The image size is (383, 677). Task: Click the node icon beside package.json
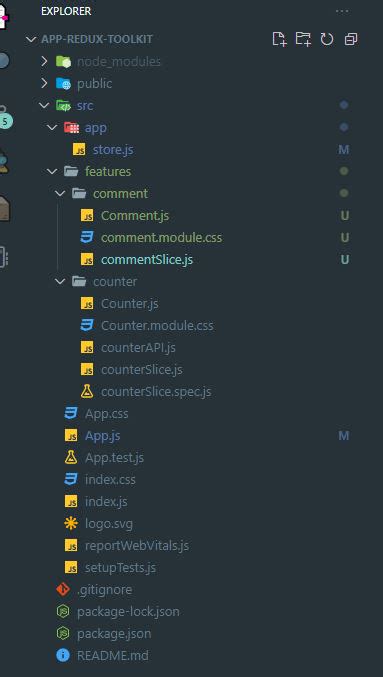(x=63, y=633)
